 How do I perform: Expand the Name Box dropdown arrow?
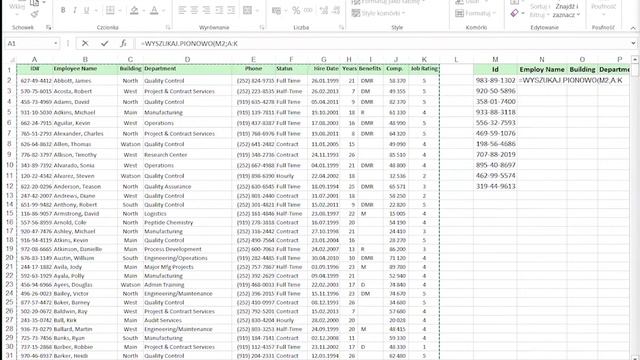click(56, 43)
